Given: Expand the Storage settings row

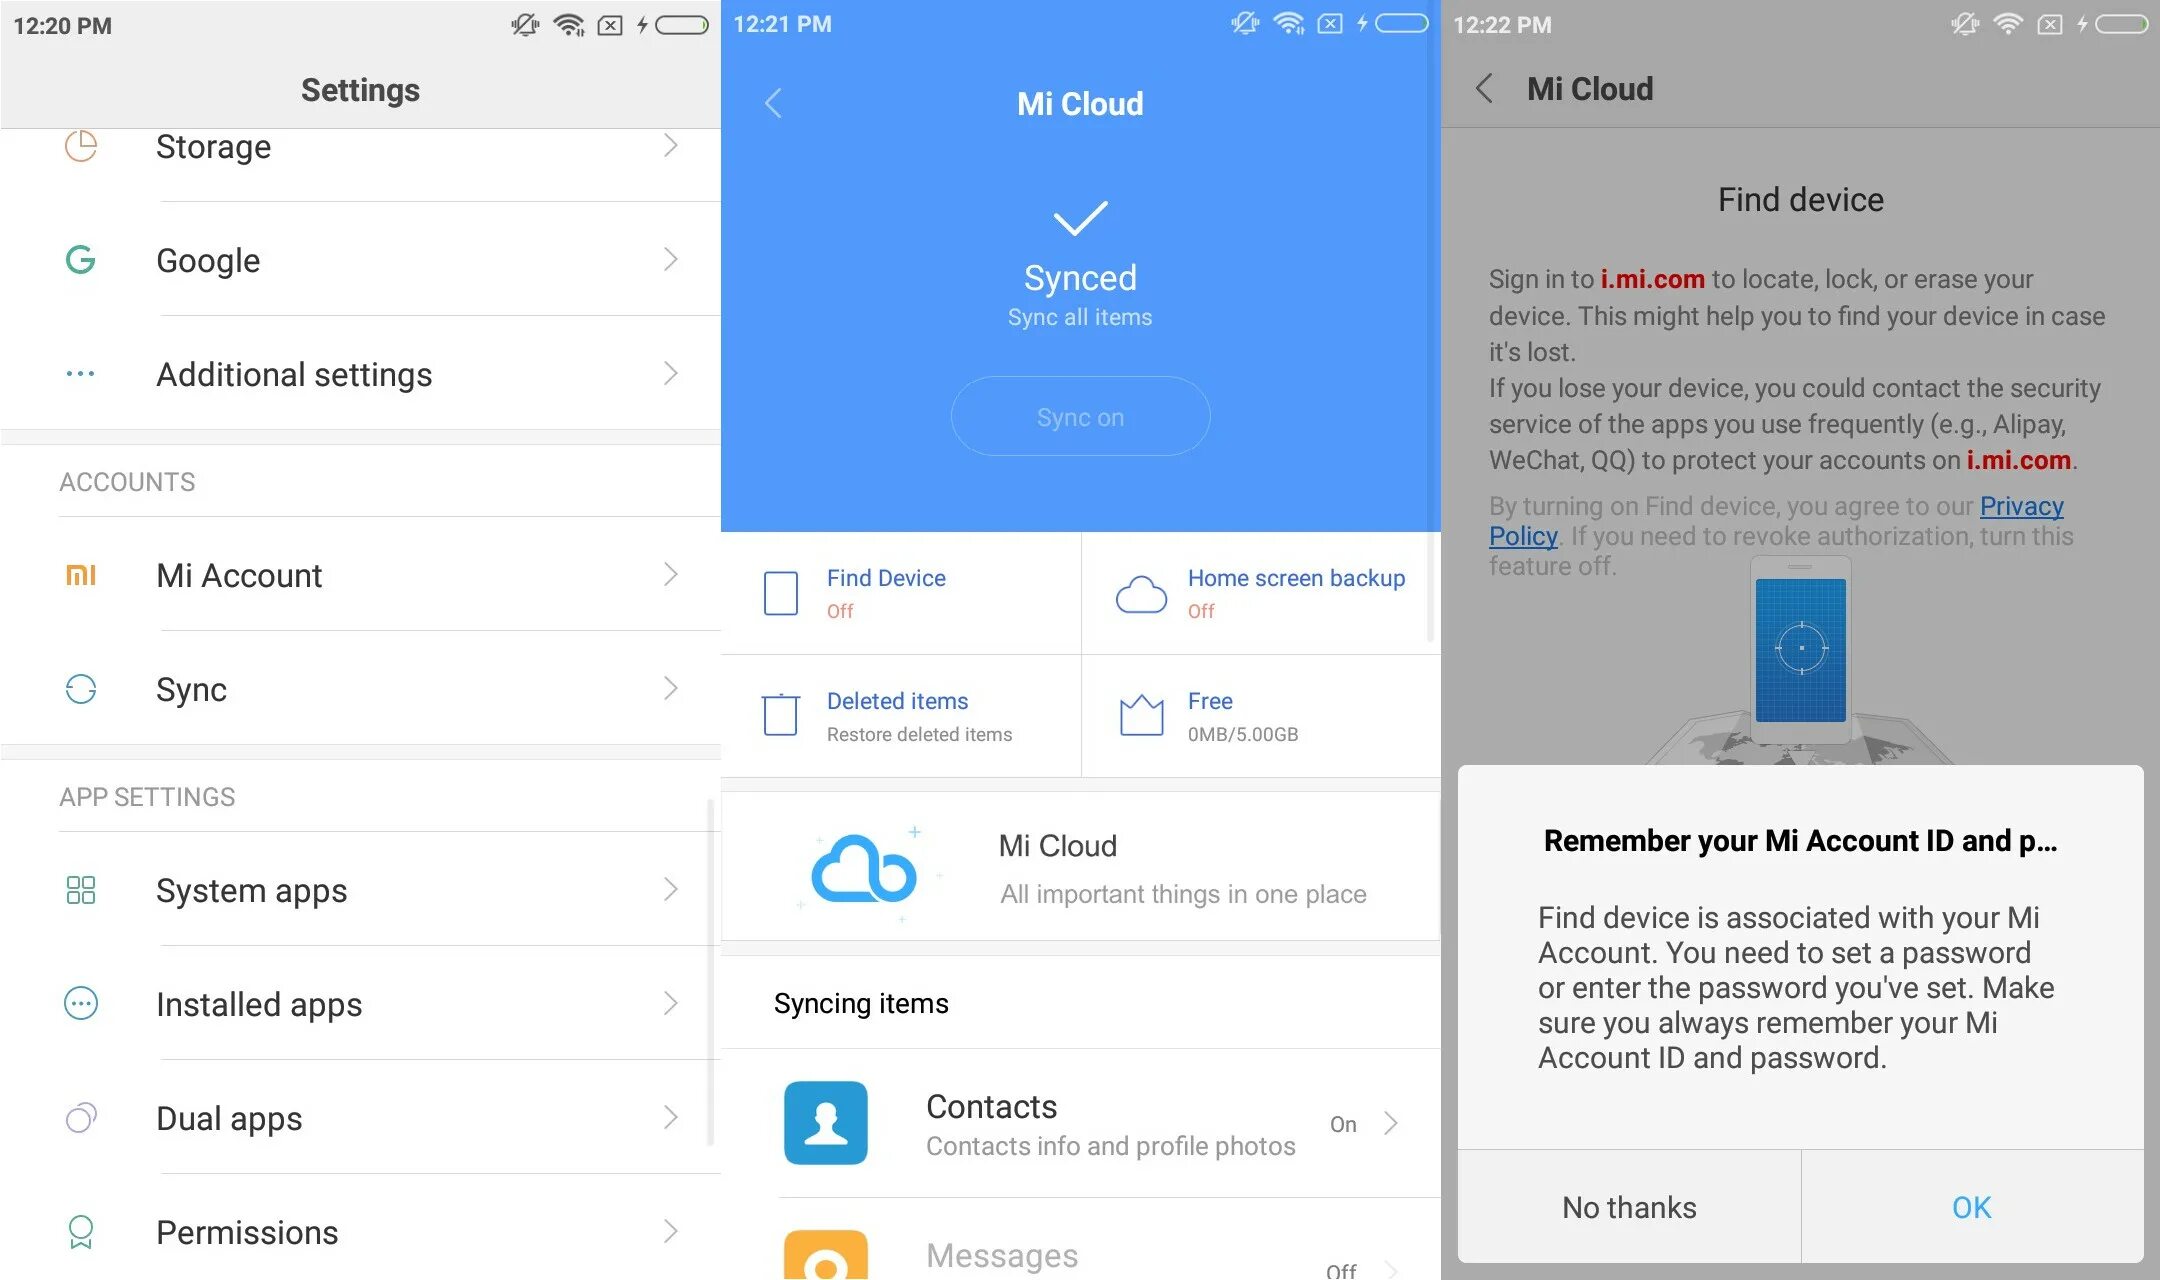Looking at the screenshot, I should (x=363, y=146).
